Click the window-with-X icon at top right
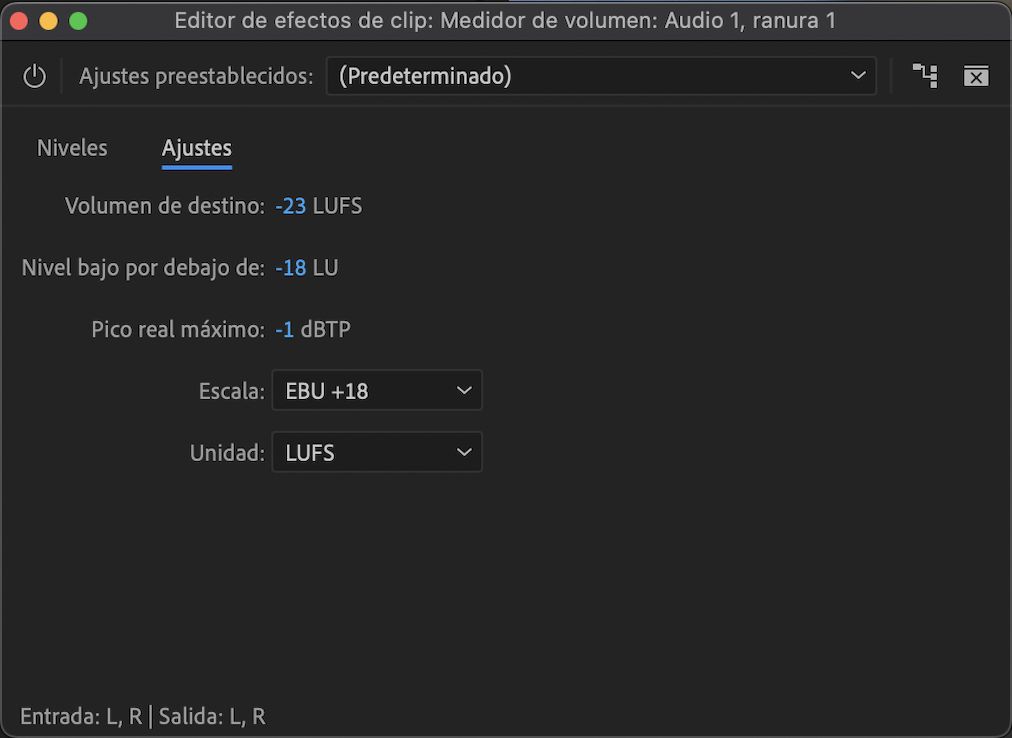This screenshot has height=738, width=1012. click(976, 75)
